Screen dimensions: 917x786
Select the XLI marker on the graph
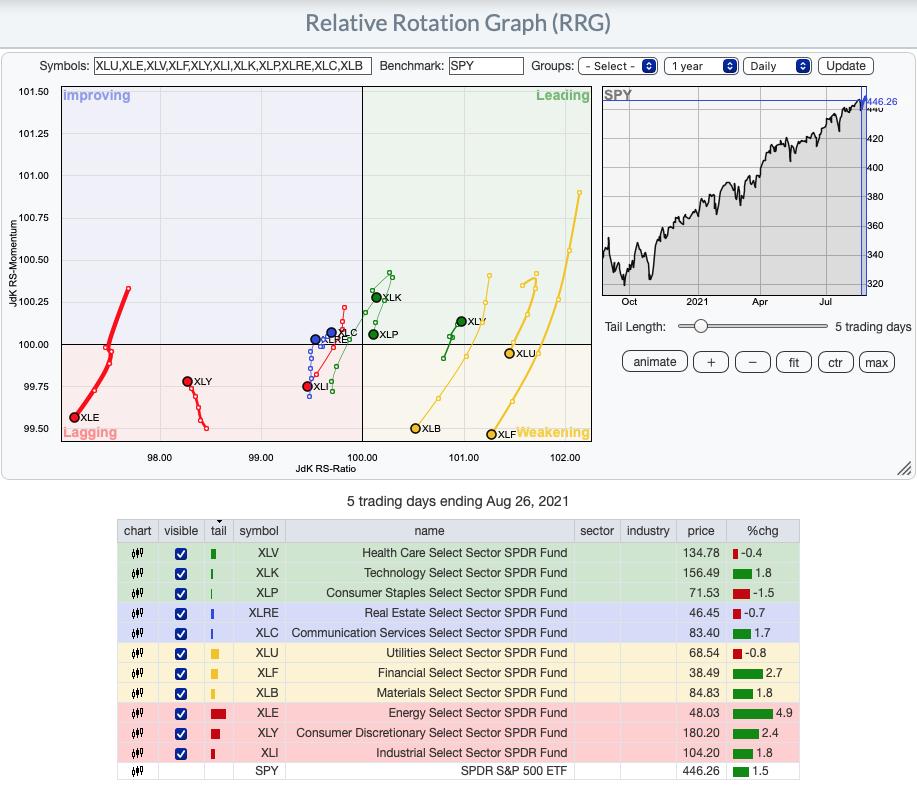click(x=307, y=387)
